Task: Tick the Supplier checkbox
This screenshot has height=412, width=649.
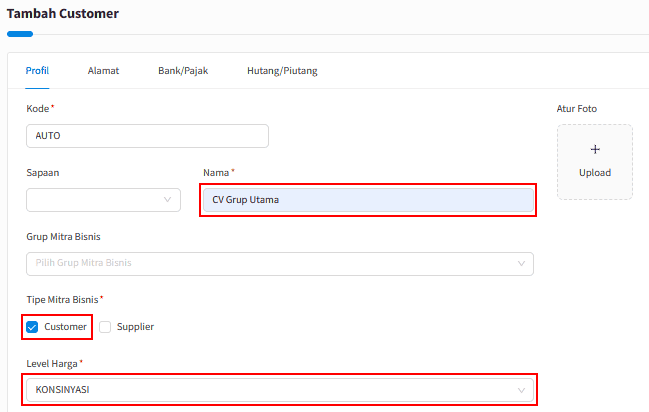Action: [x=105, y=327]
